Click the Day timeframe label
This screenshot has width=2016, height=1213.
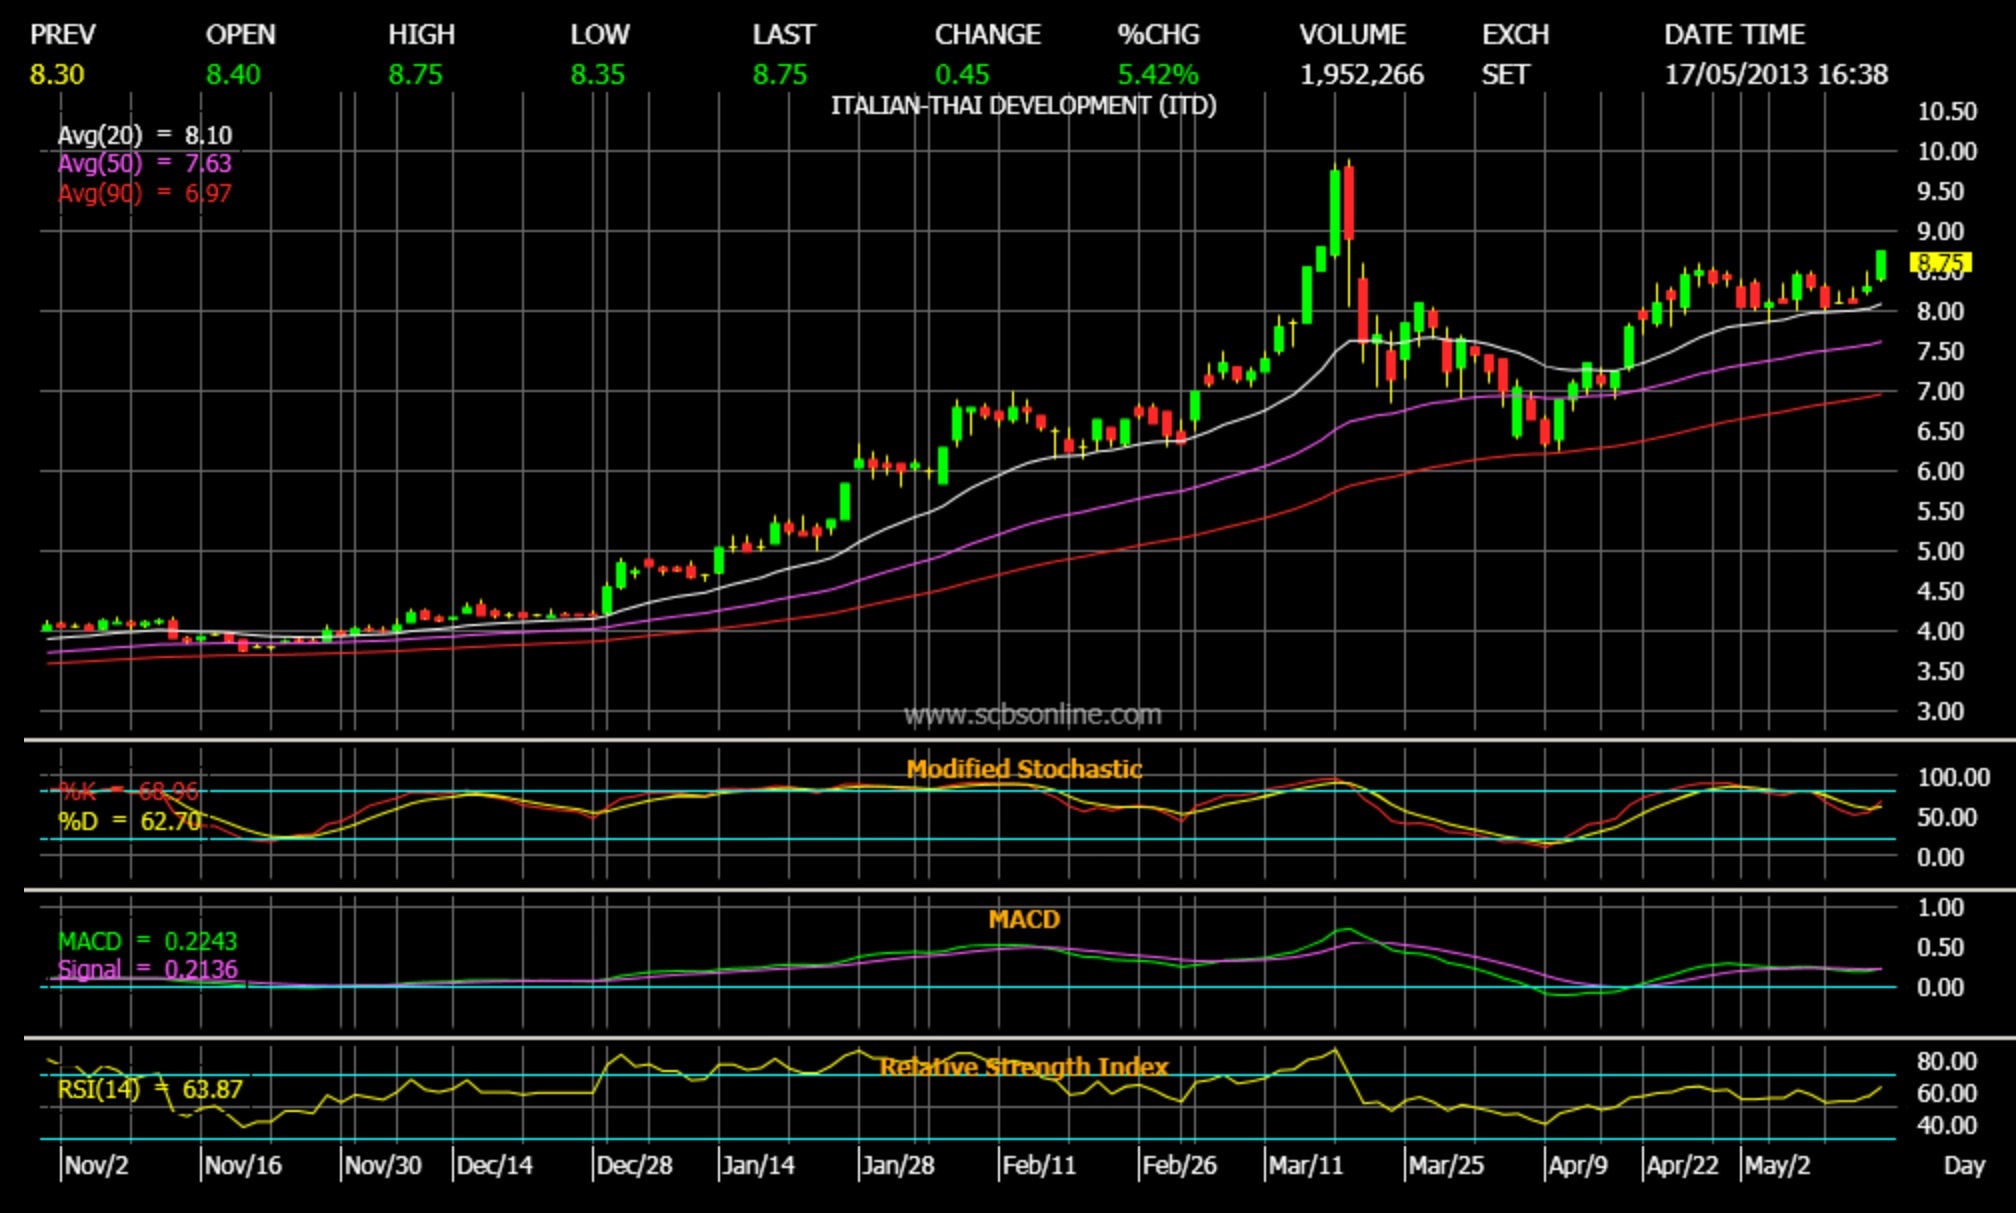1964,1165
